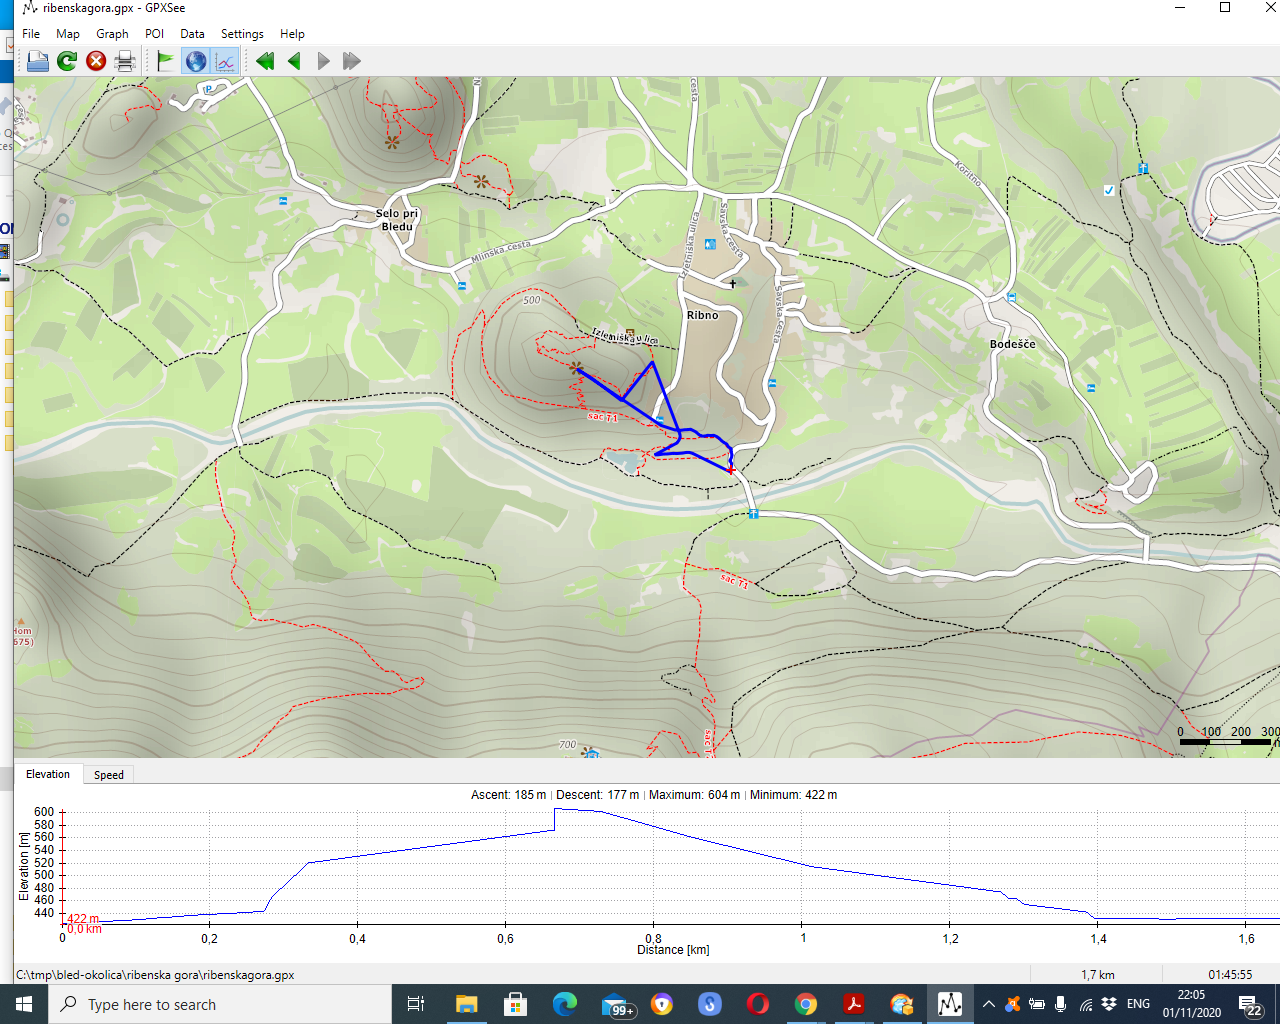Click the red waypoint marker on the track
This screenshot has height=1024, width=1280.
pyautogui.click(x=731, y=470)
